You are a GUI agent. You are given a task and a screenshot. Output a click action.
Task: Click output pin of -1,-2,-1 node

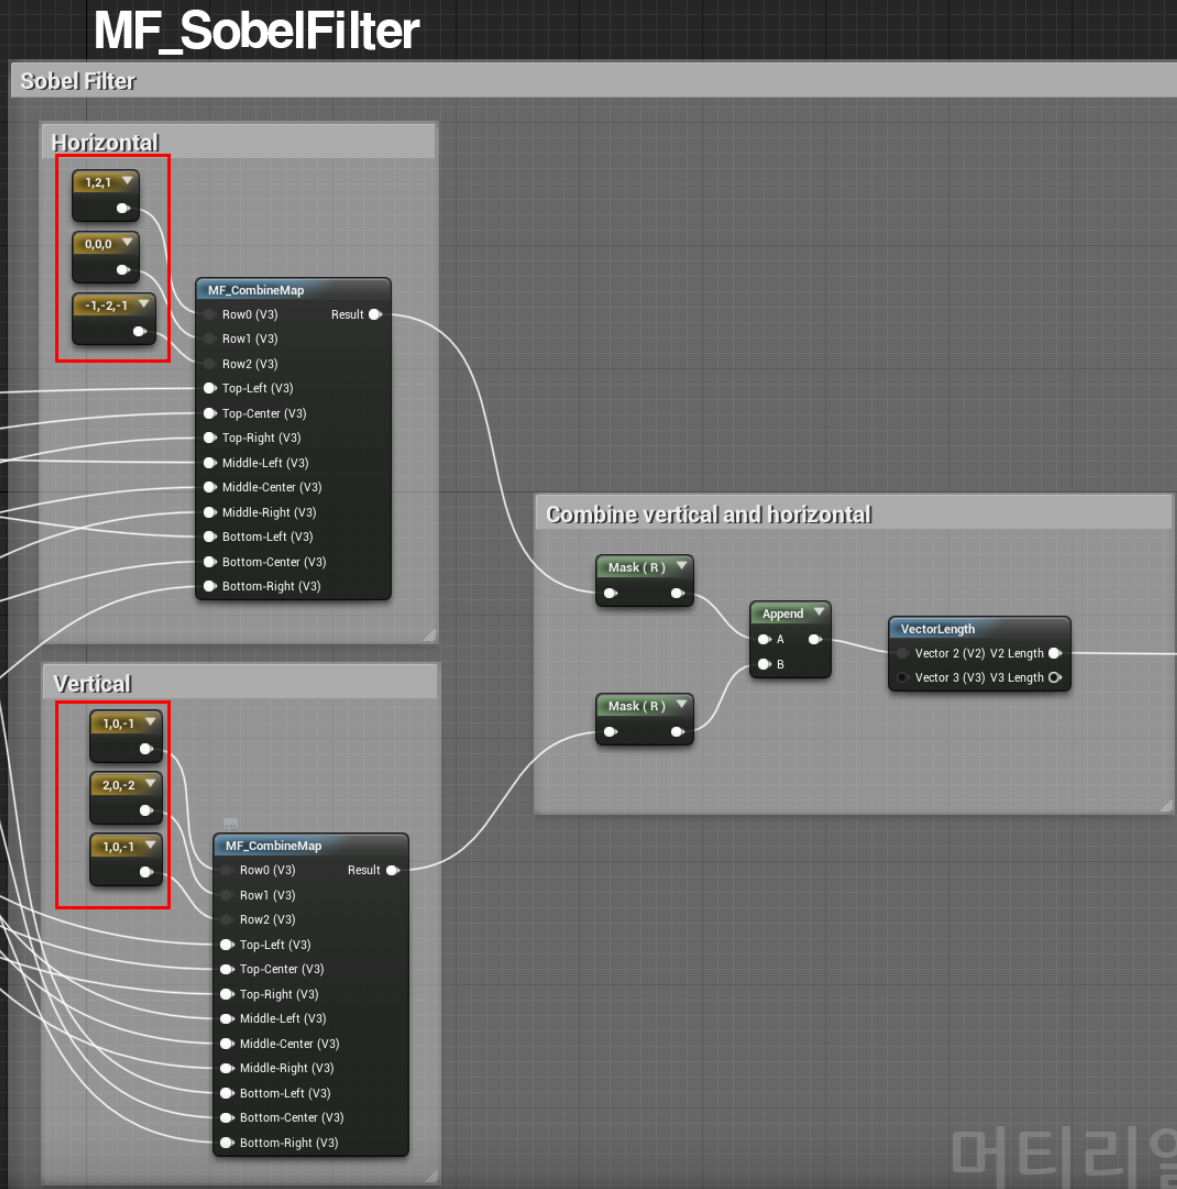point(140,331)
